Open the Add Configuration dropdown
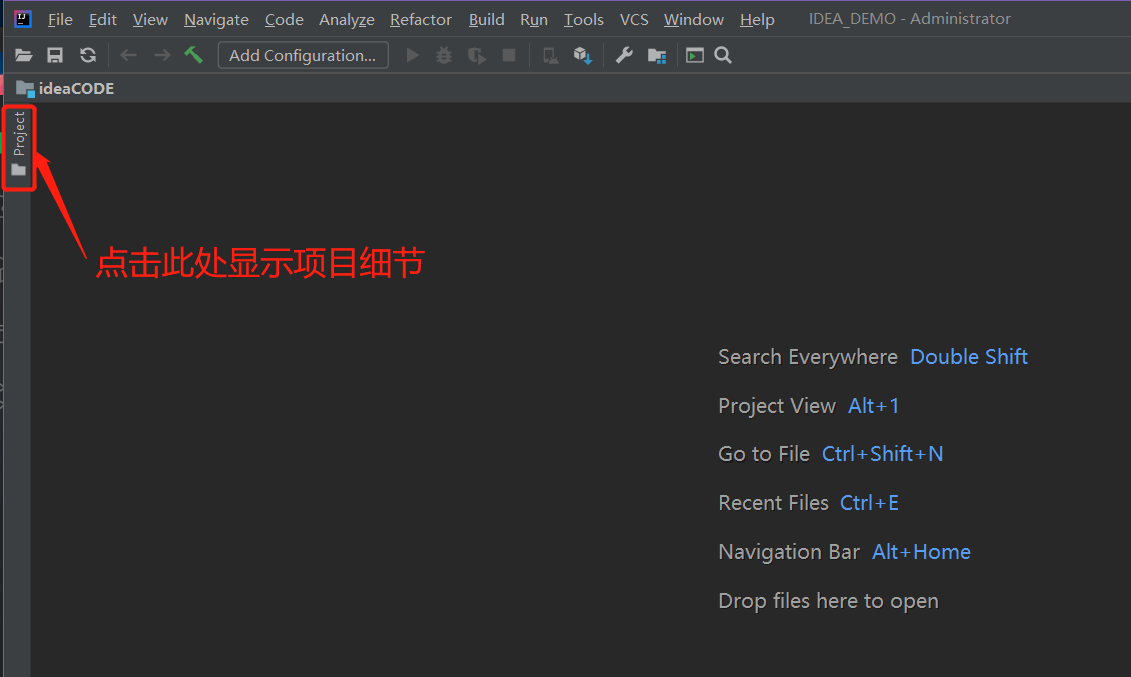Screen dimensions: 1131x677 tap(303, 55)
